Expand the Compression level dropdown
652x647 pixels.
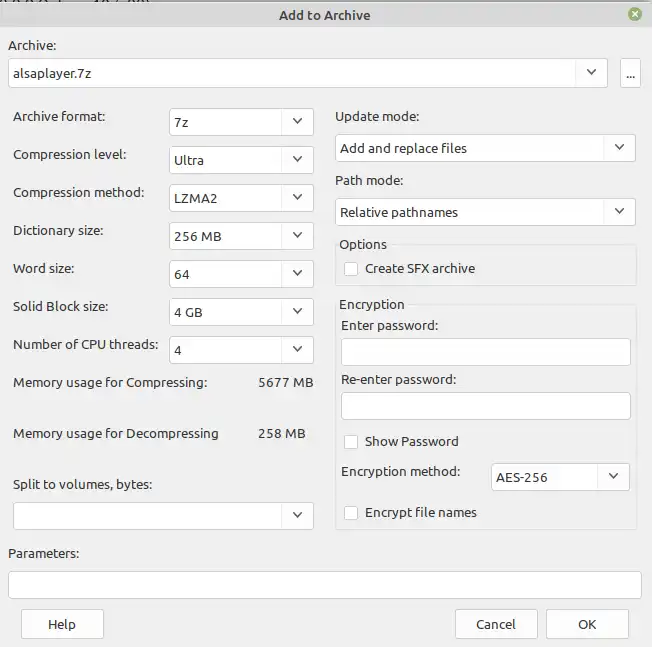(297, 160)
